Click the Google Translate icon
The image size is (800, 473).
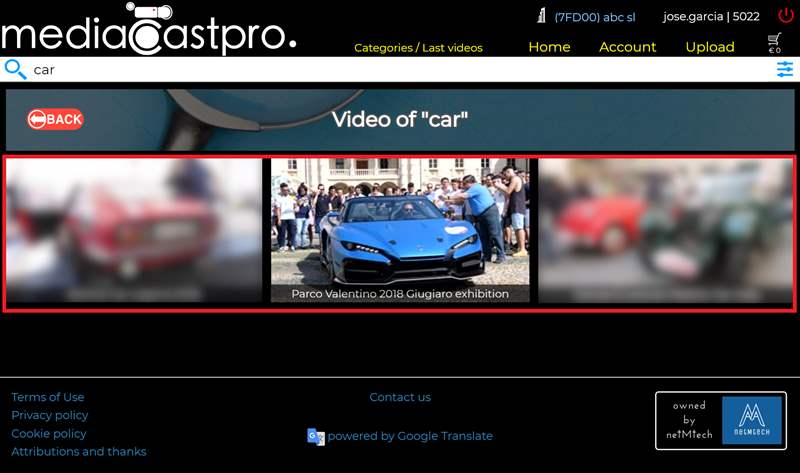[x=316, y=437]
